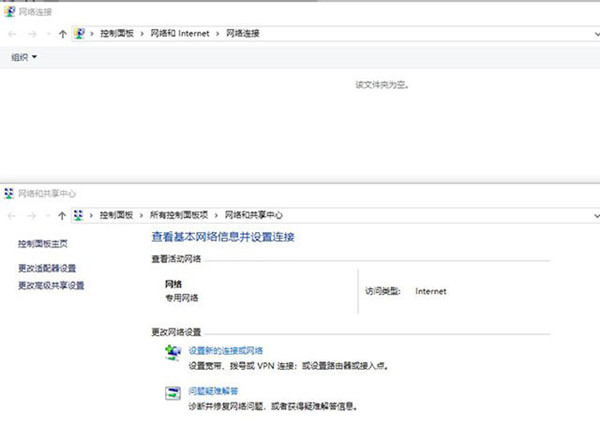
Task: Click the 专用网络 network type text
Action: (181, 298)
